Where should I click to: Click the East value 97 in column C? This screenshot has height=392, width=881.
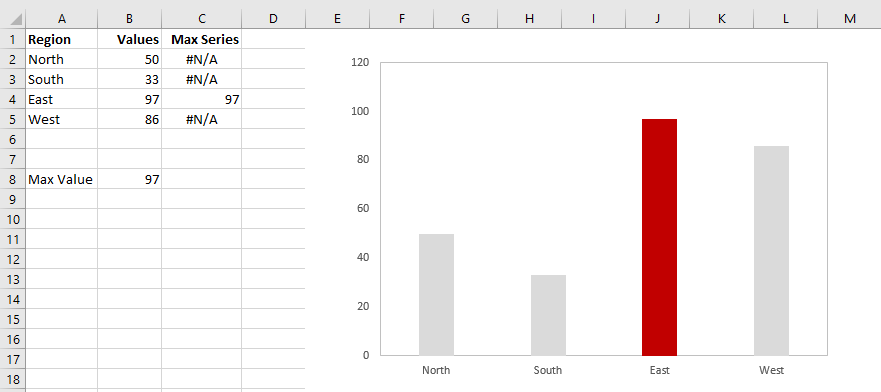pyautogui.click(x=202, y=99)
